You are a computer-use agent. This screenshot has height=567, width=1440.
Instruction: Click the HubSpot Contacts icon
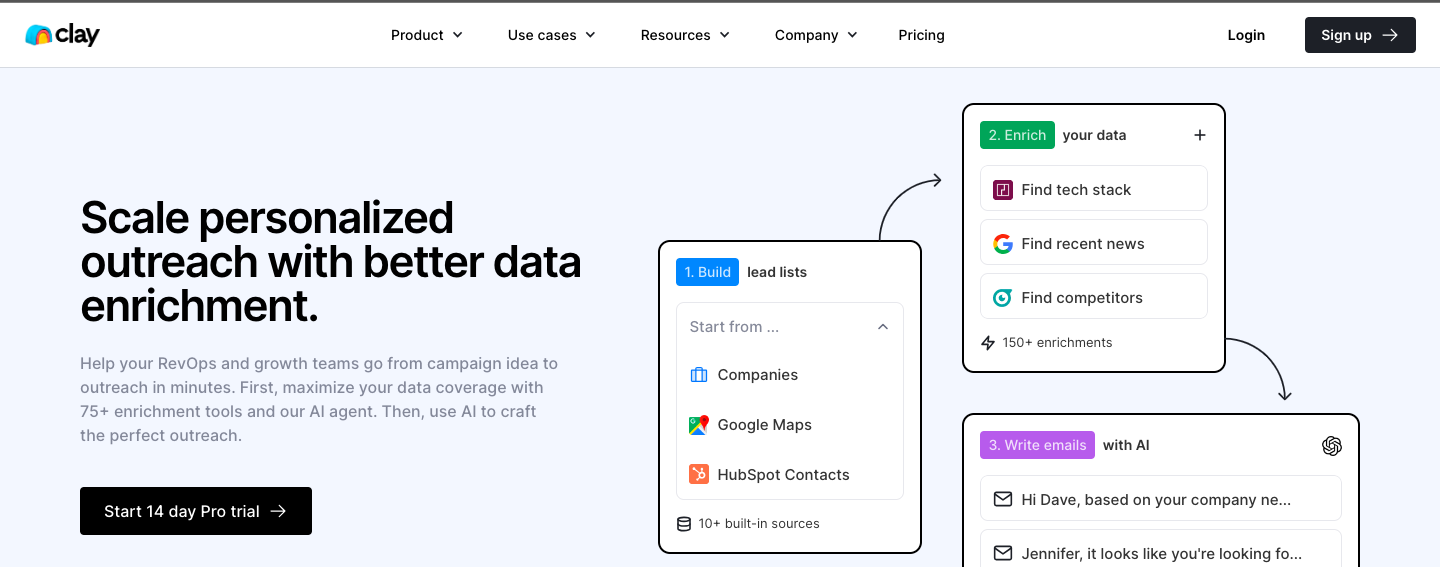coord(698,475)
